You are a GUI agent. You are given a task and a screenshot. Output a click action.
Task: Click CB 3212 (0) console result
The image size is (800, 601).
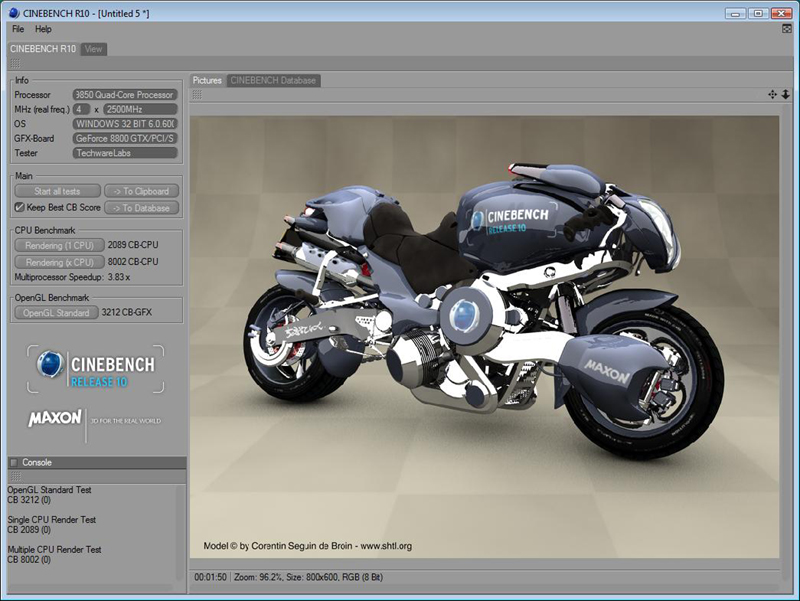29,500
